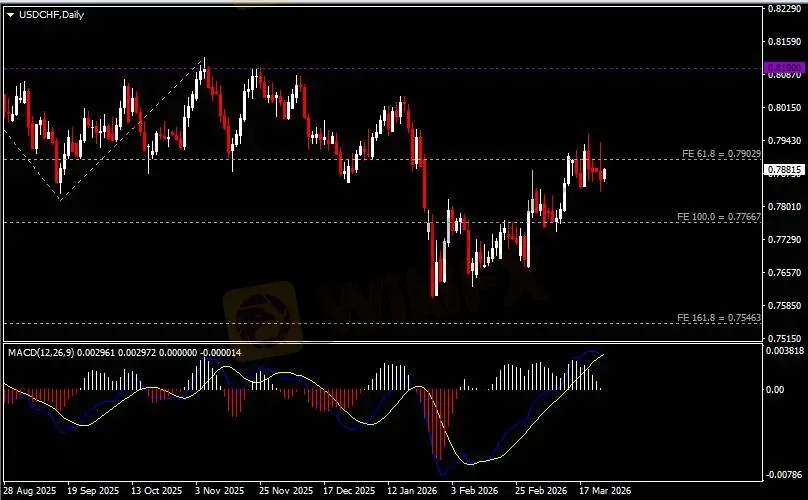Select the purple 0.81000 price level tag
This screenshot has width=808, height=500.
click(783, 69)
